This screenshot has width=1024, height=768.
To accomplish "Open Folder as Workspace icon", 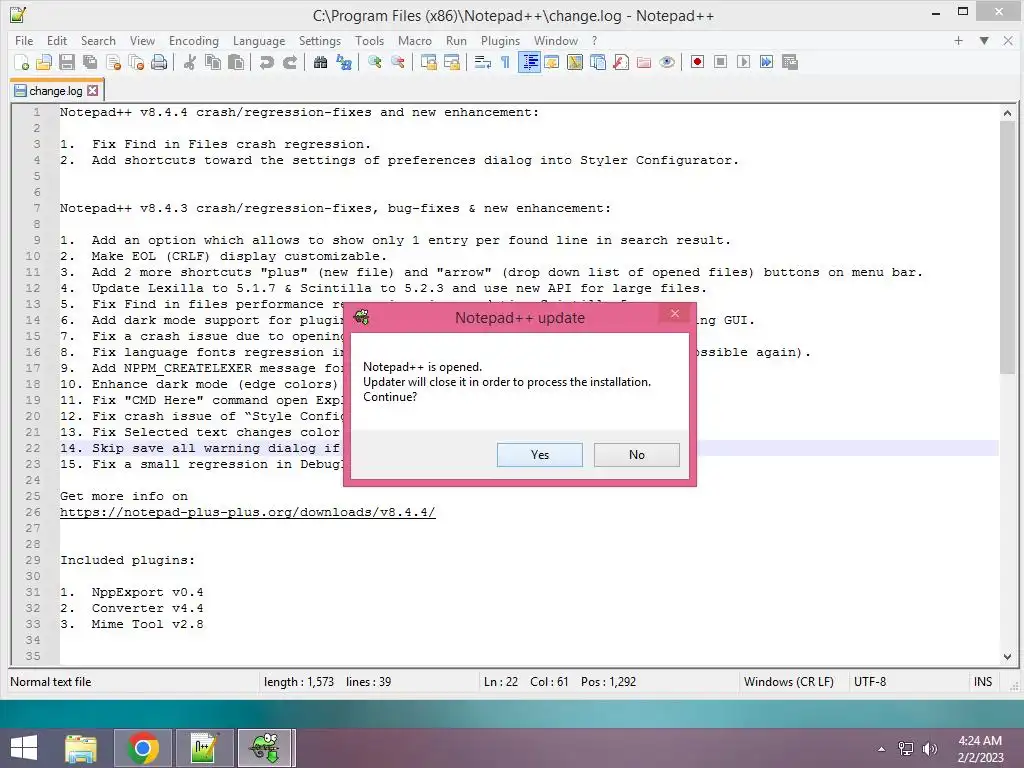I will [644, 62].
